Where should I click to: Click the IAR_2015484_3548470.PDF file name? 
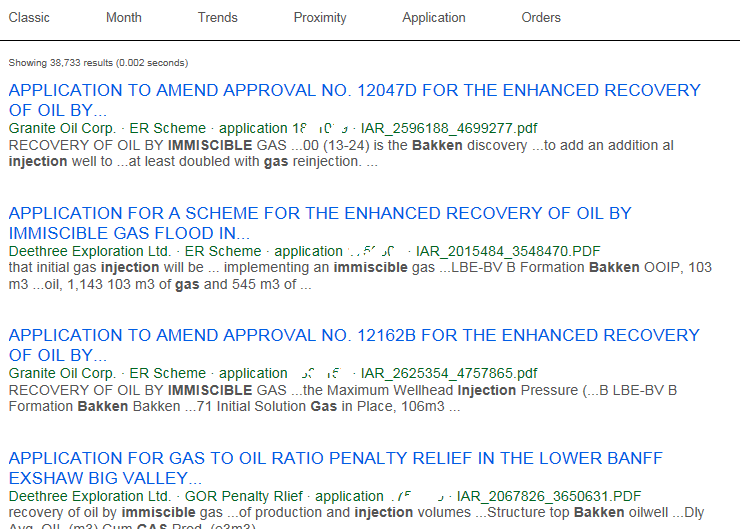[x=508, y=251]
